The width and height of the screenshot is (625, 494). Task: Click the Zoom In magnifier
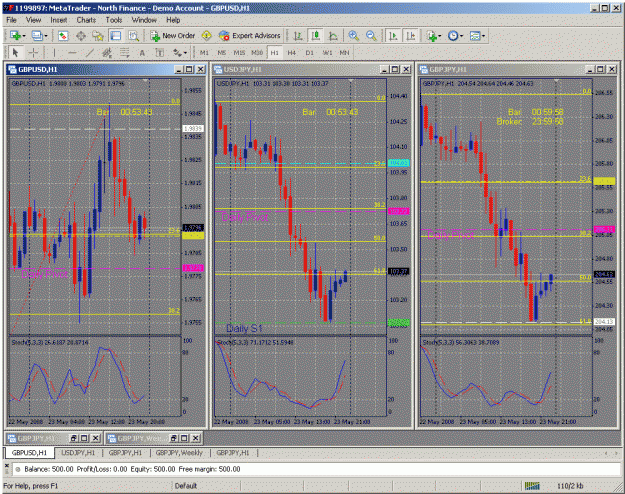tap(353, 36)
